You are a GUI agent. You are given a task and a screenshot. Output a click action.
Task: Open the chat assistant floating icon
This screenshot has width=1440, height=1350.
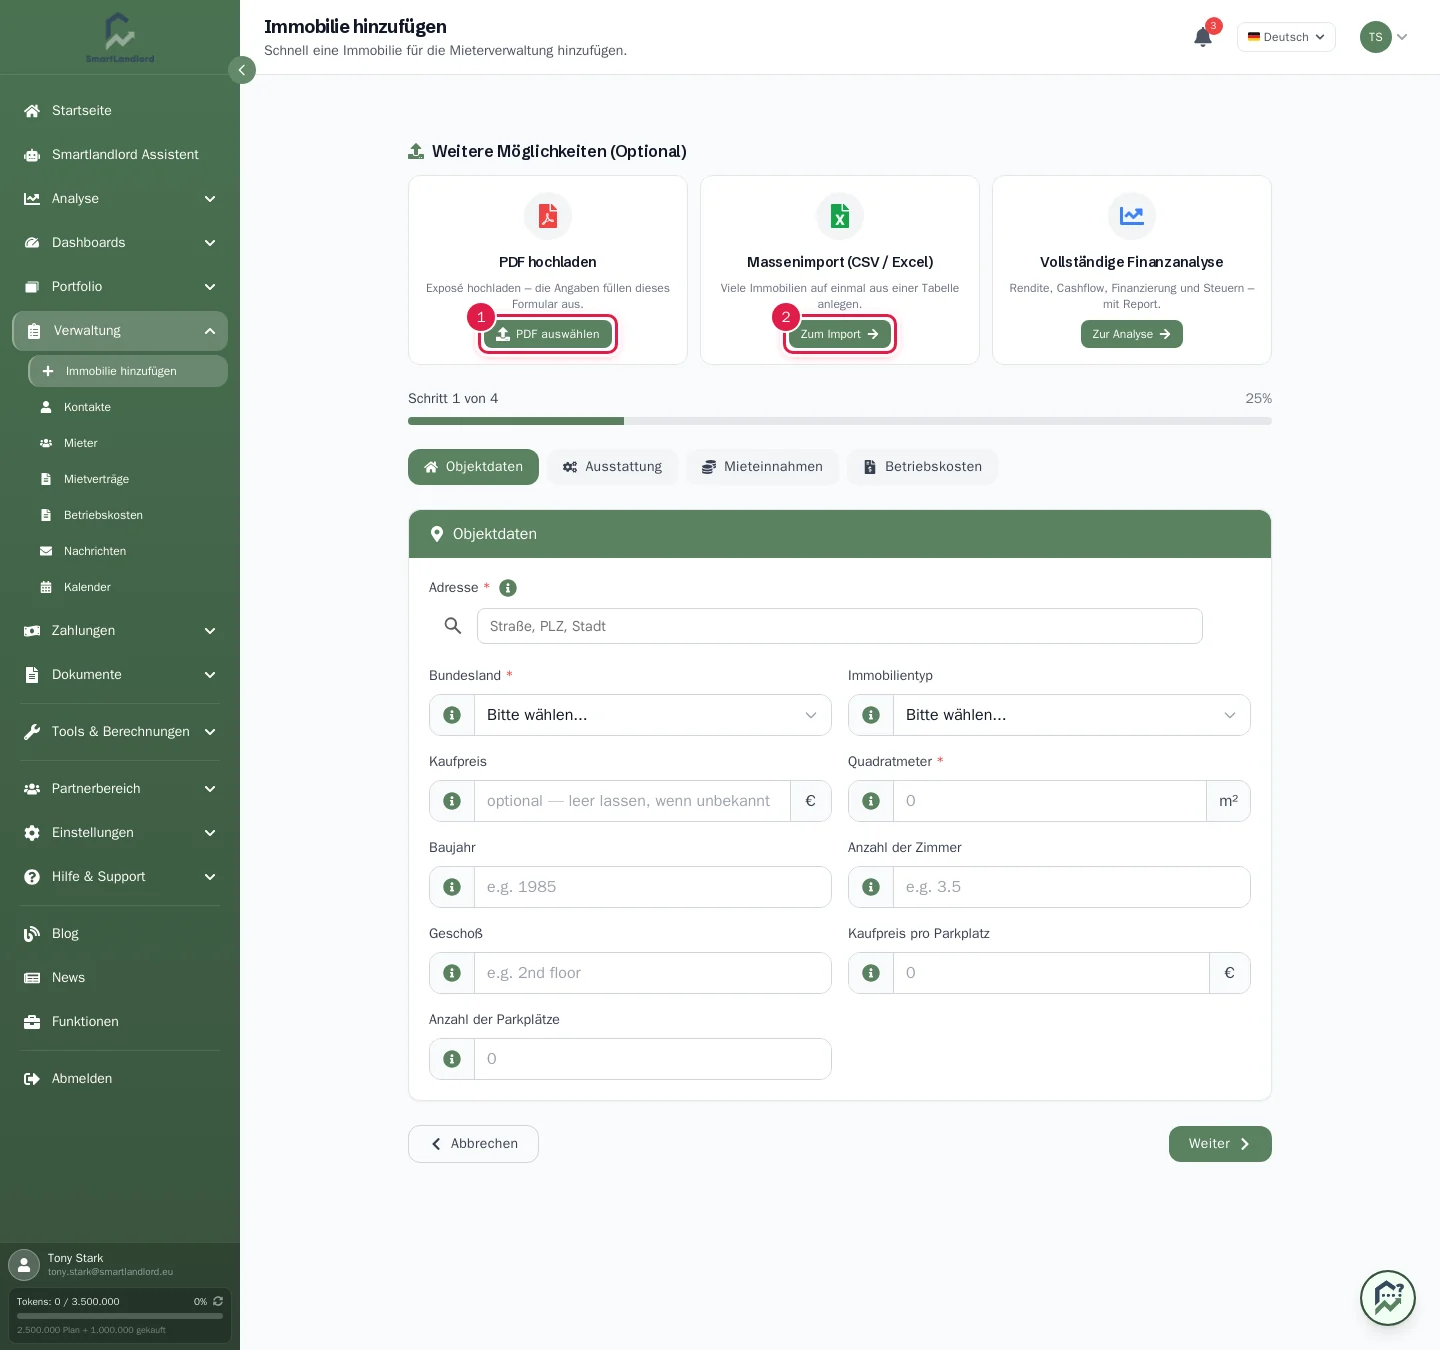[1388, 1298]
